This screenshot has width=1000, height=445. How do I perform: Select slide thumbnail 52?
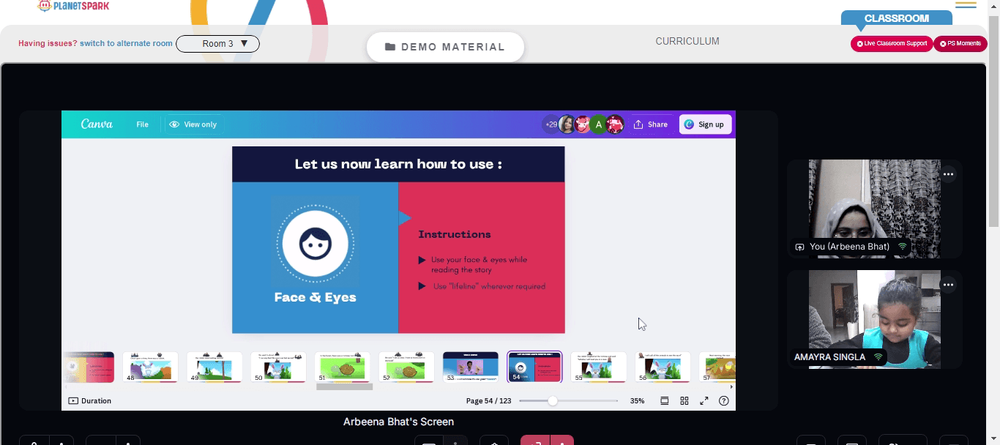coord(406,367)
